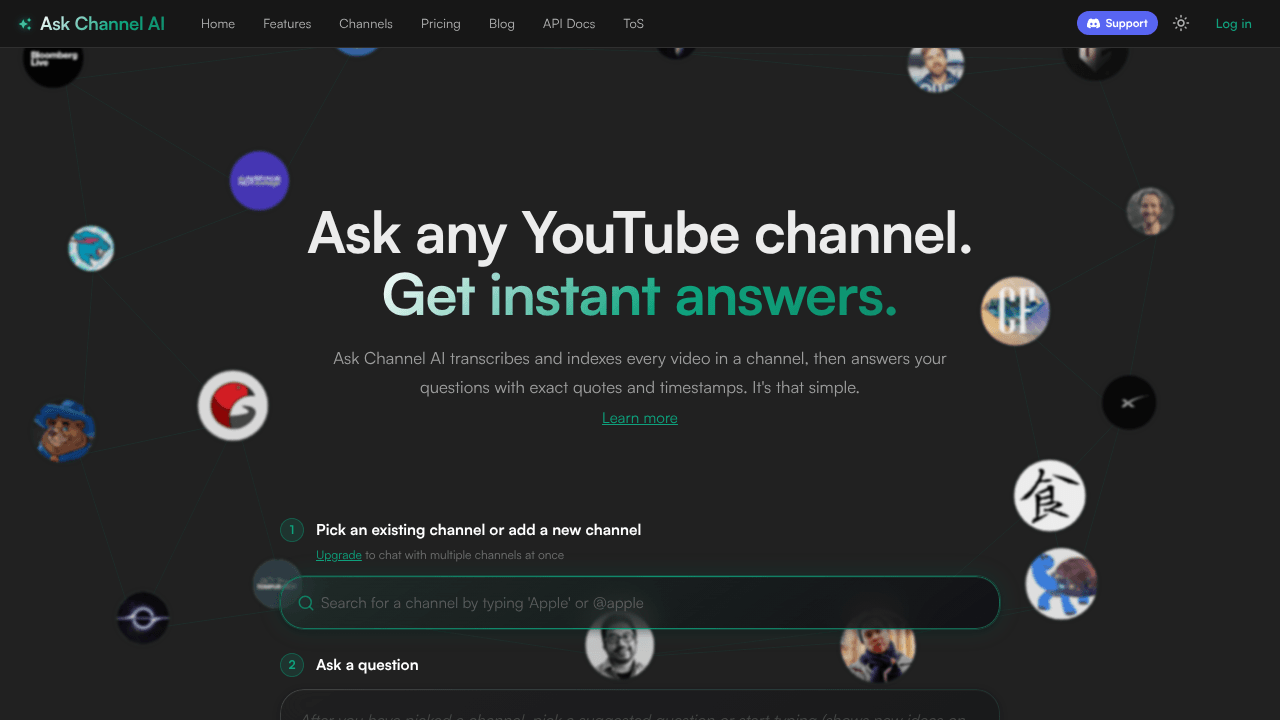This screenshot has width=1280, height=720.
Task: Open the Pricing page
Action: pyautogui.click(x=441, y=24)
